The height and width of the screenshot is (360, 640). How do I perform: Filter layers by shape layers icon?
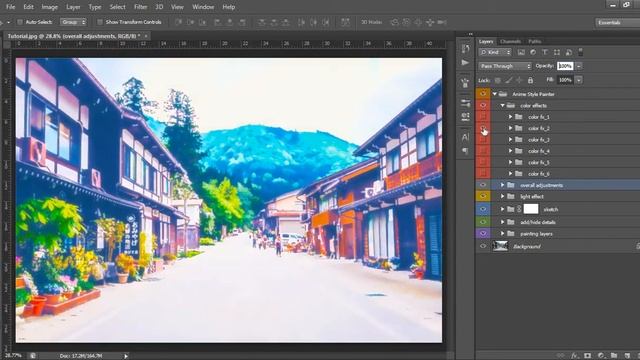[x=557, y=52]
